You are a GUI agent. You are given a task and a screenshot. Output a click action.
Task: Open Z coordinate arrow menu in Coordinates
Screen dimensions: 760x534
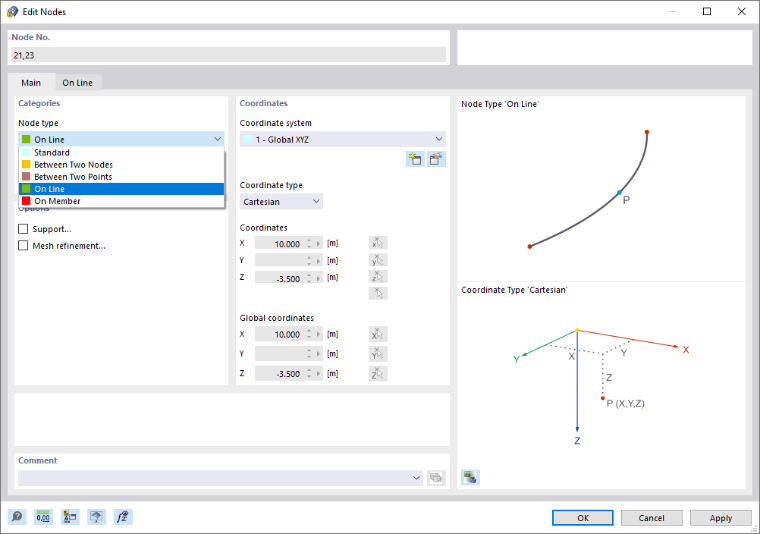click(x=318, y=278)
